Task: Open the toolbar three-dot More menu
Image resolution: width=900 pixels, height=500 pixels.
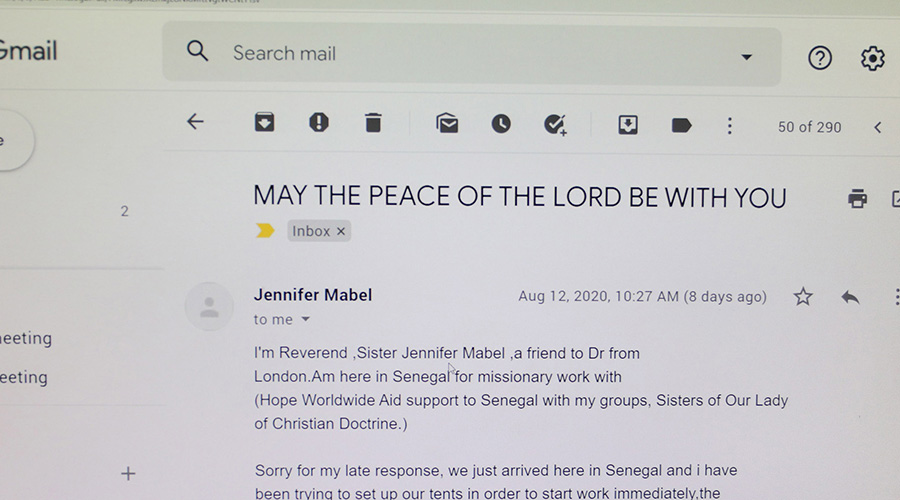Action: click(730, 126)
